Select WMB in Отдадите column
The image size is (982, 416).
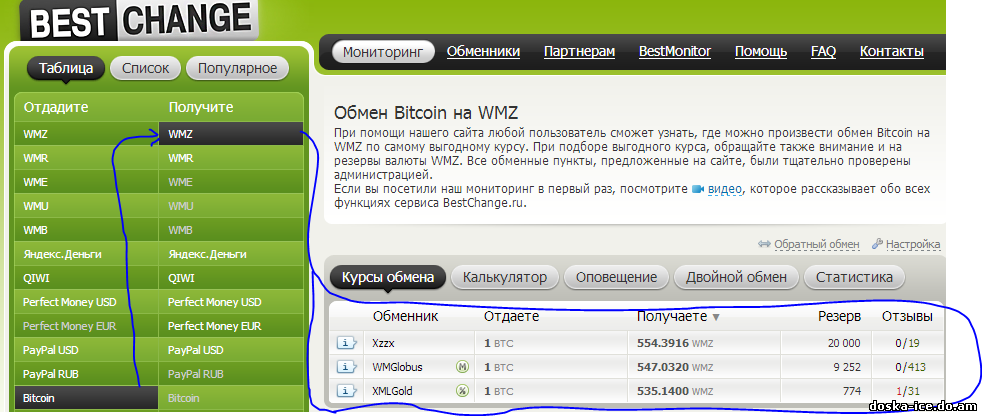click(86, 230)
